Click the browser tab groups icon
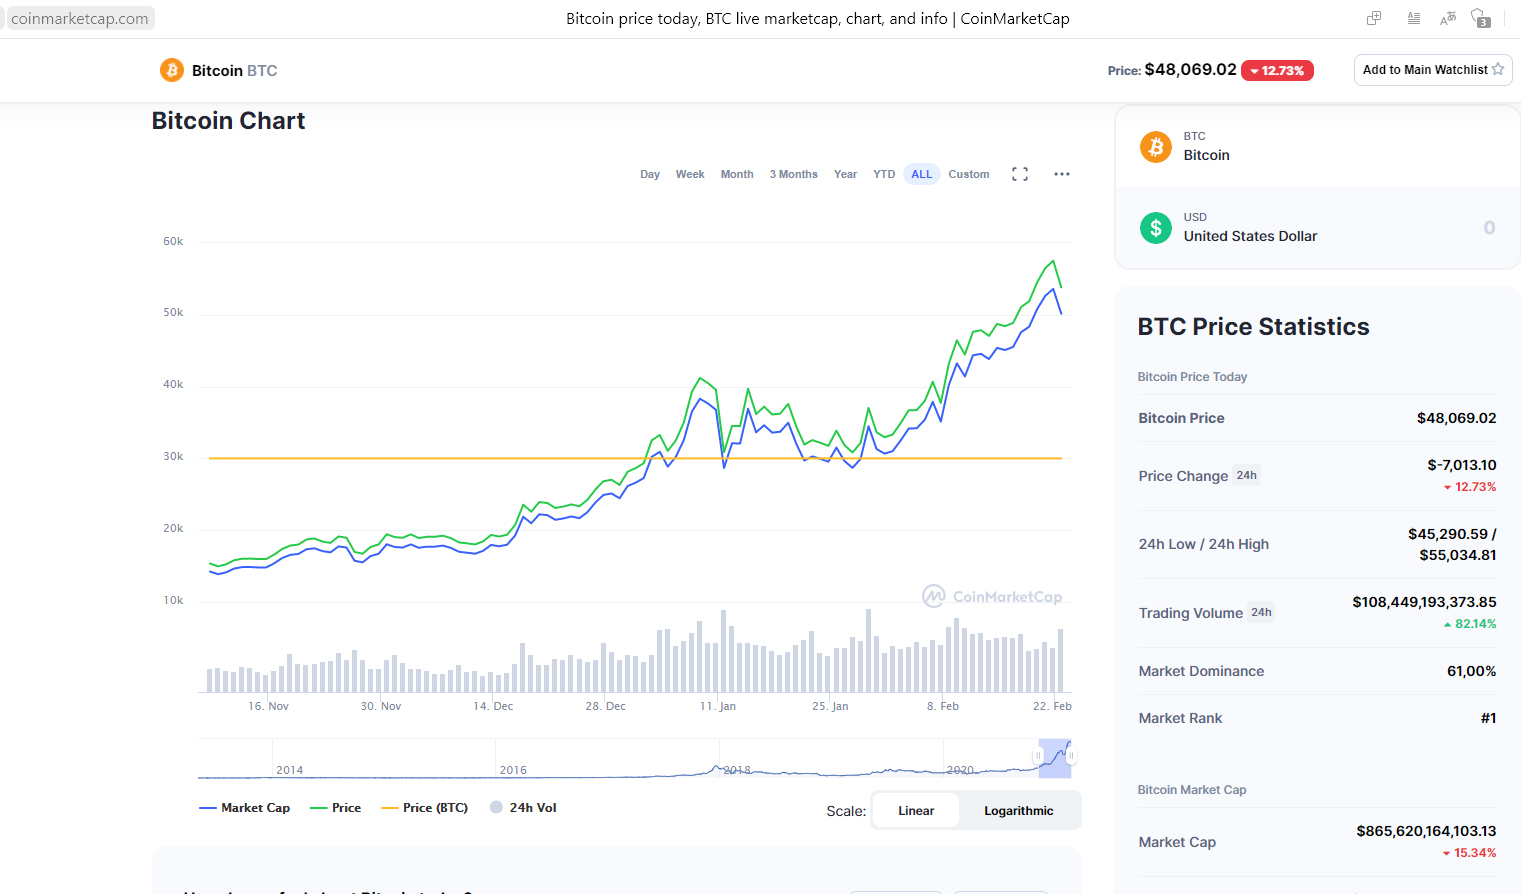The width and height of the screenshot is (1521, 894). 1374,18
